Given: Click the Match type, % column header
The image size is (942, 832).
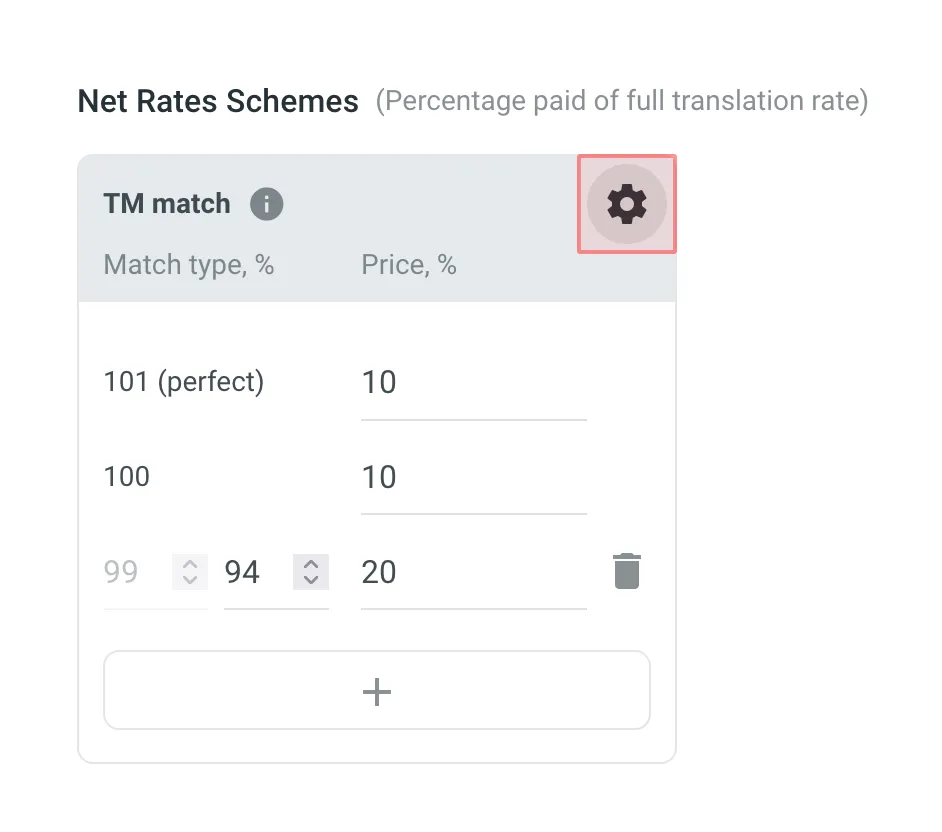Looking at the screenshot, I should click(x=190, y=264).
